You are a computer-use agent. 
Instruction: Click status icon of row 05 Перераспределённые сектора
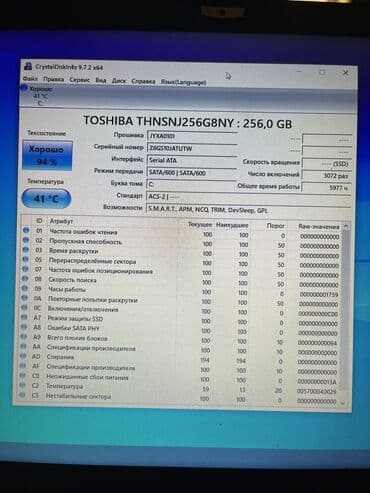coord(25,259)
